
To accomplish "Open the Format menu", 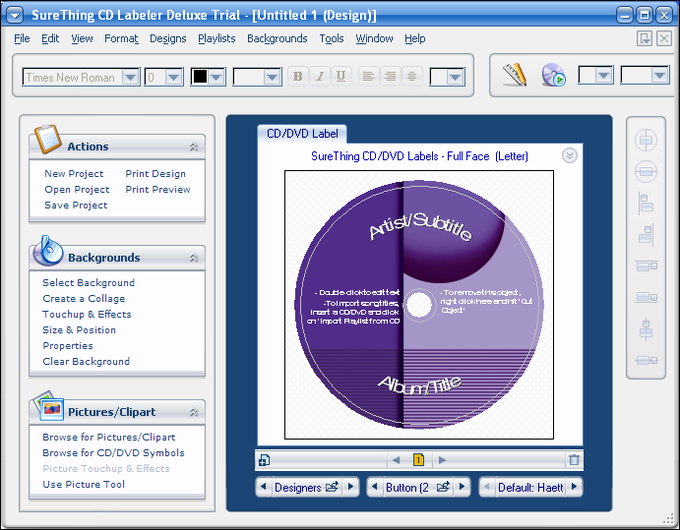I will click(121, 39).
